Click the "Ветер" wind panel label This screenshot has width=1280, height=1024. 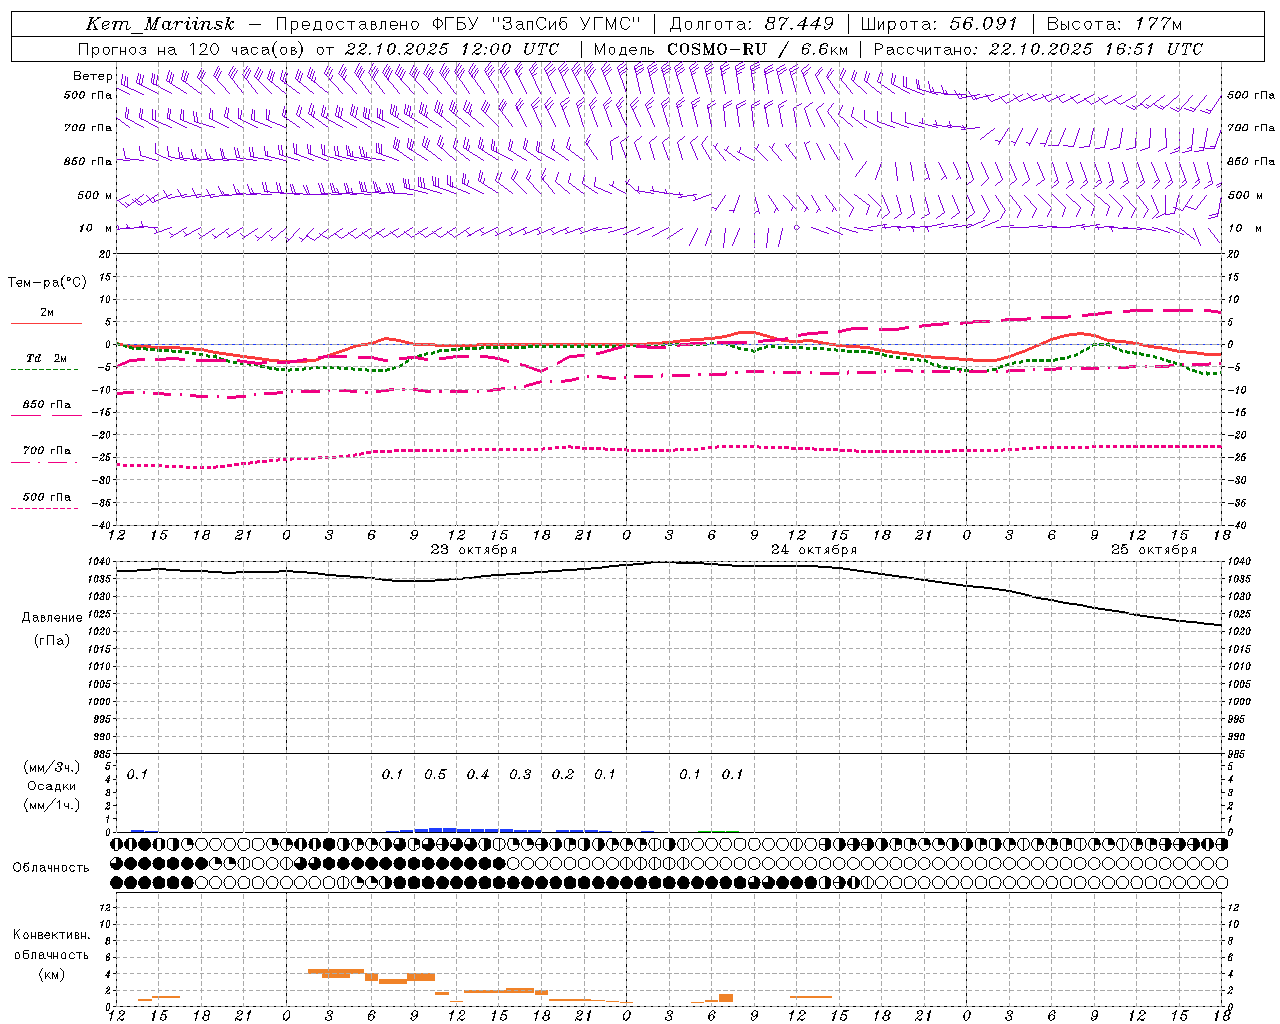tap(92, 76)
